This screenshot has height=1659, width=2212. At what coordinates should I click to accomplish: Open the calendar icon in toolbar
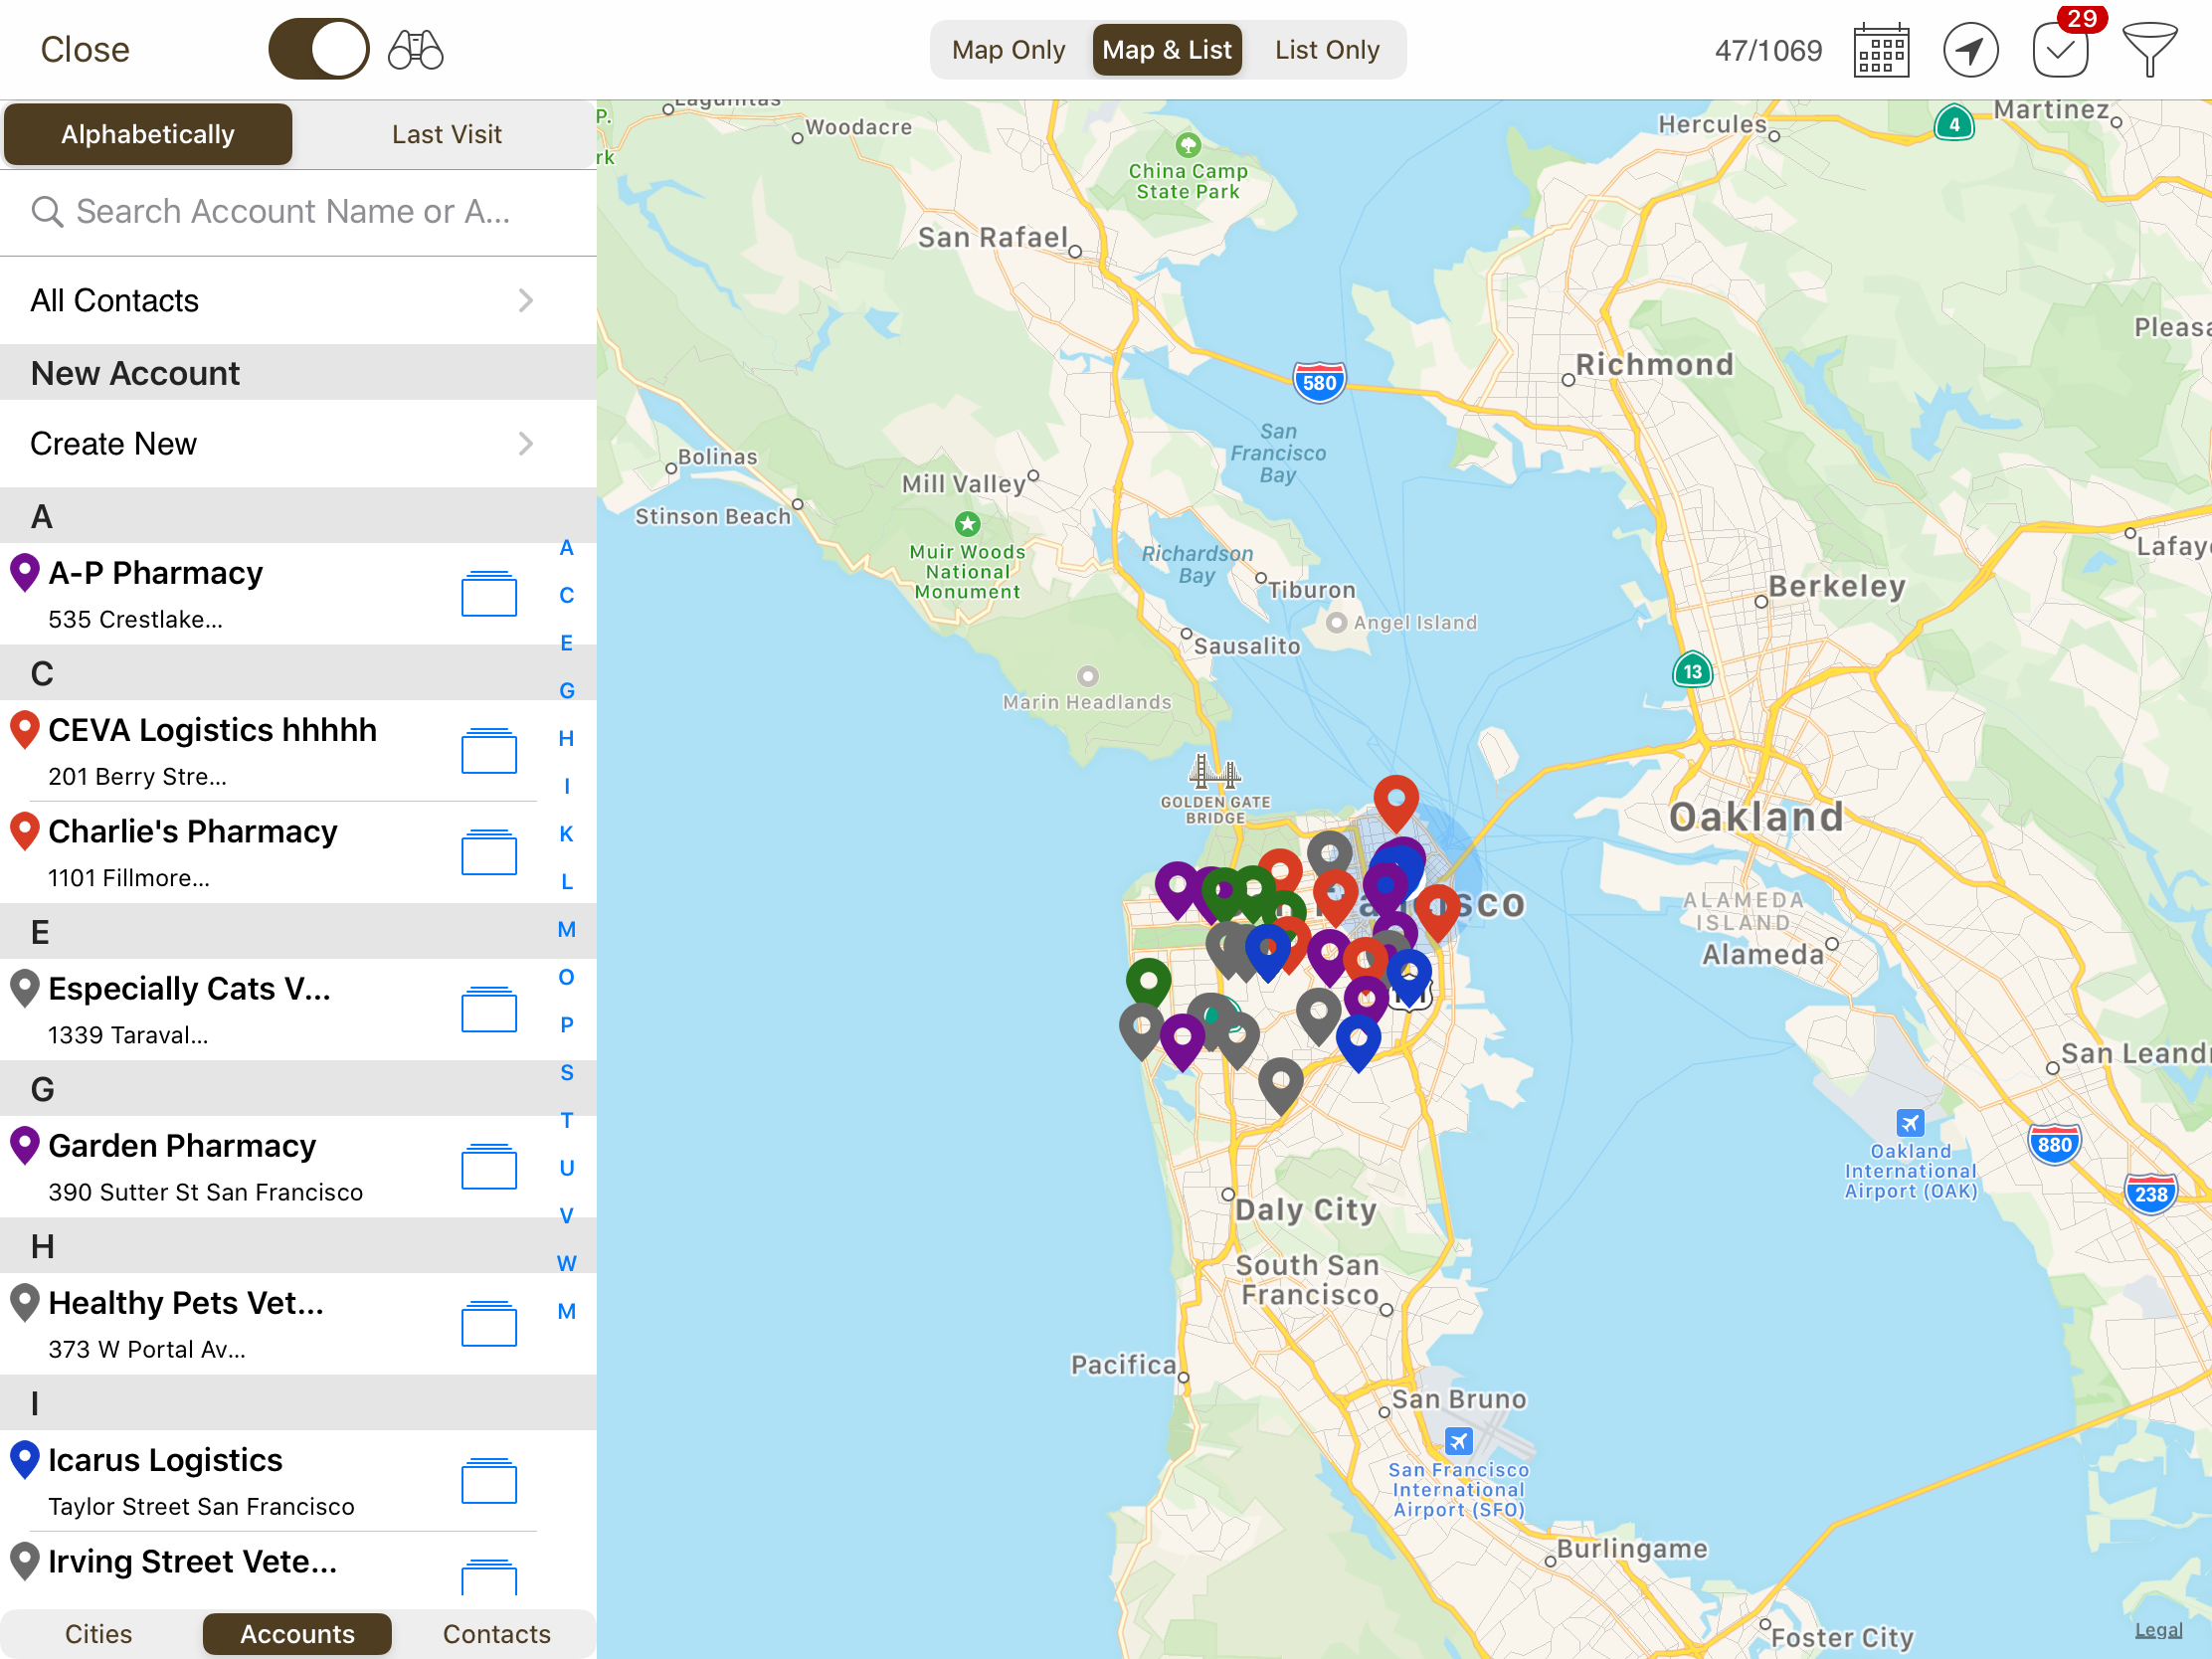tap(1880, 50)
